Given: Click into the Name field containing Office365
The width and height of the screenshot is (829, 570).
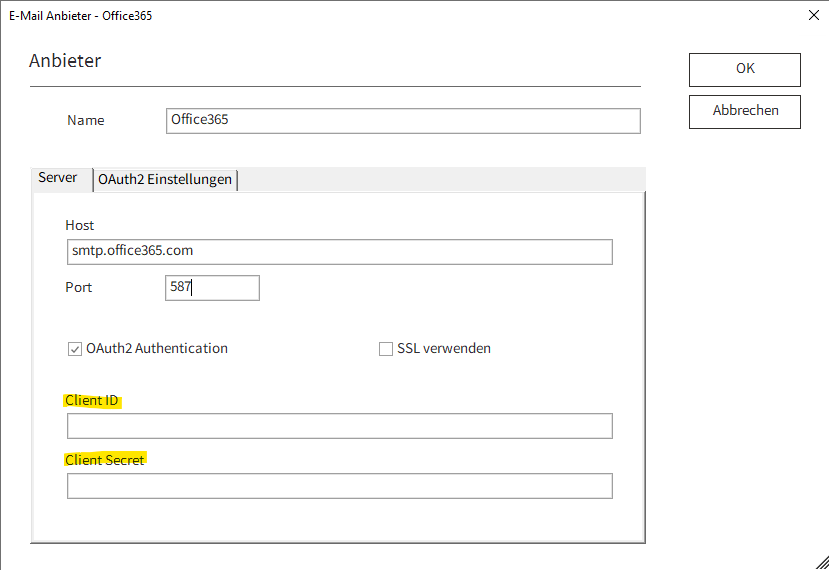Looking at the screenshot, I should point(403,121).
